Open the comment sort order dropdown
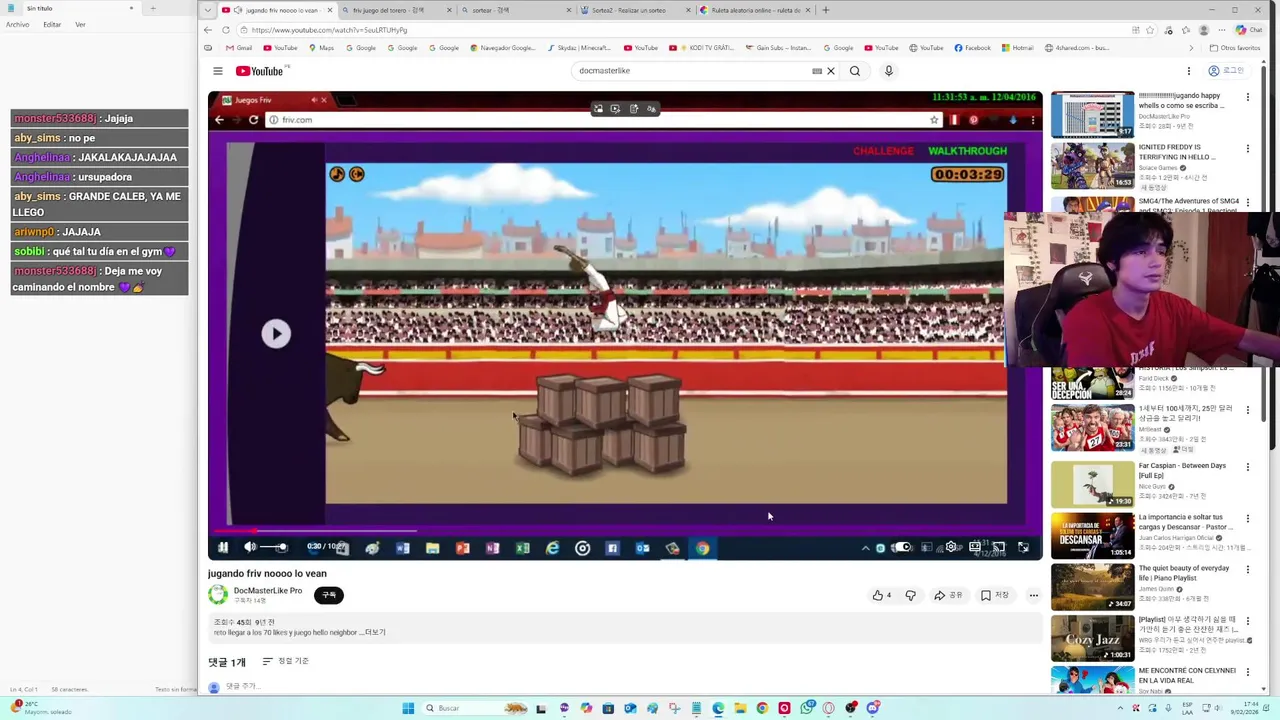 pyautogui.click(x=286, y=661)
